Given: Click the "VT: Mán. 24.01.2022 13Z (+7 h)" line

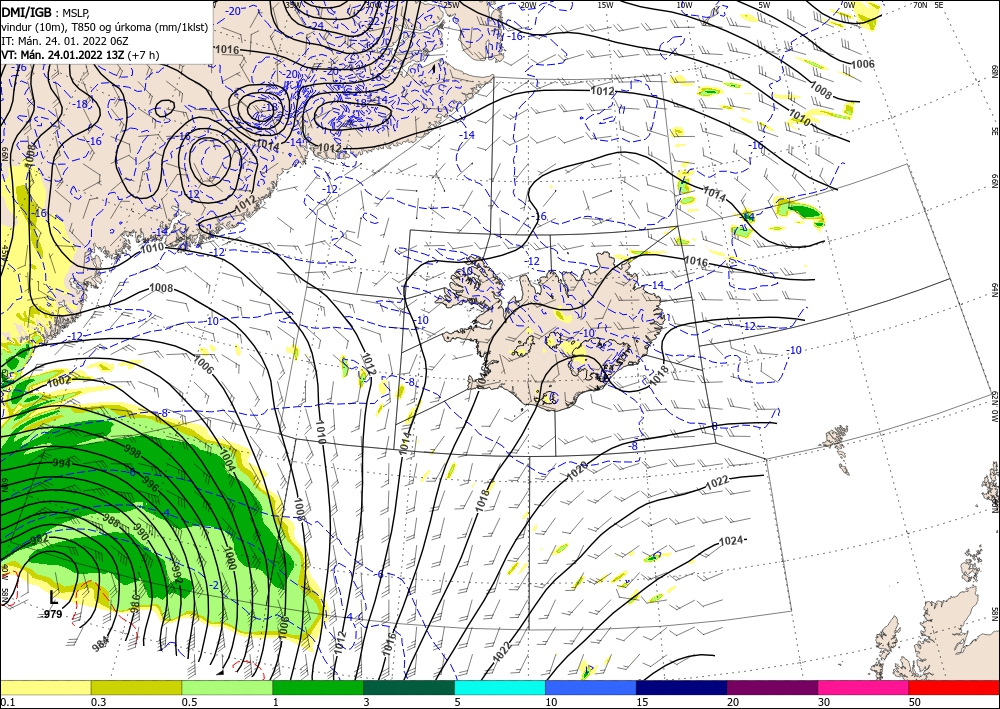Looking at the screenshot, I should pos(80,55).
